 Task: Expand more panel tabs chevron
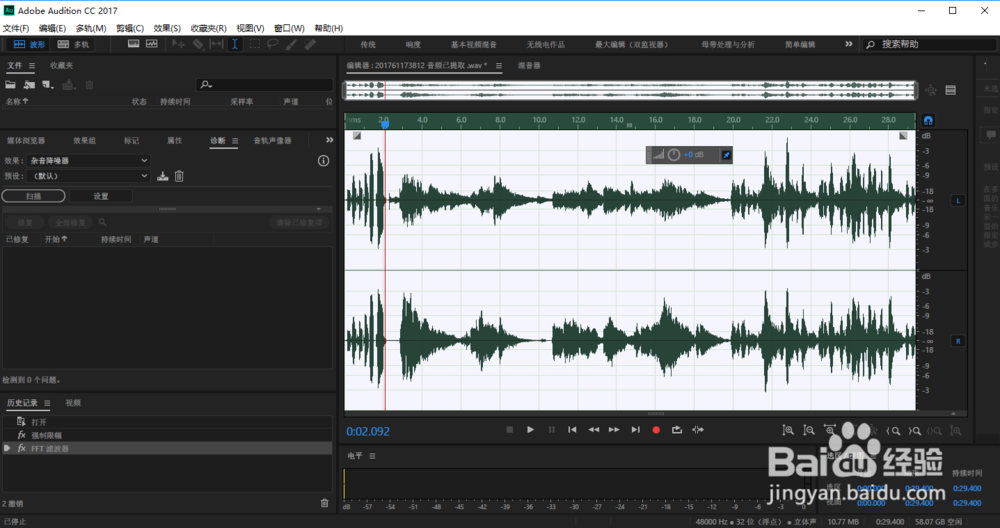329,140
